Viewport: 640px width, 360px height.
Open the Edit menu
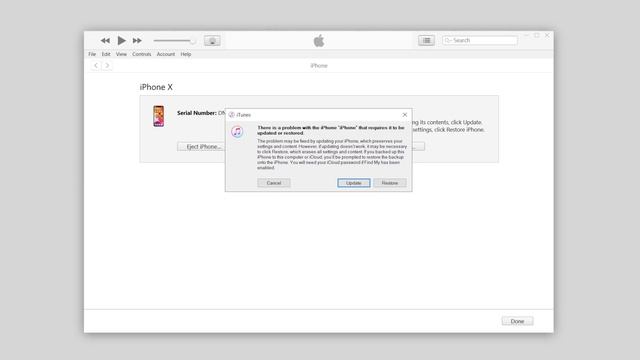106,54
